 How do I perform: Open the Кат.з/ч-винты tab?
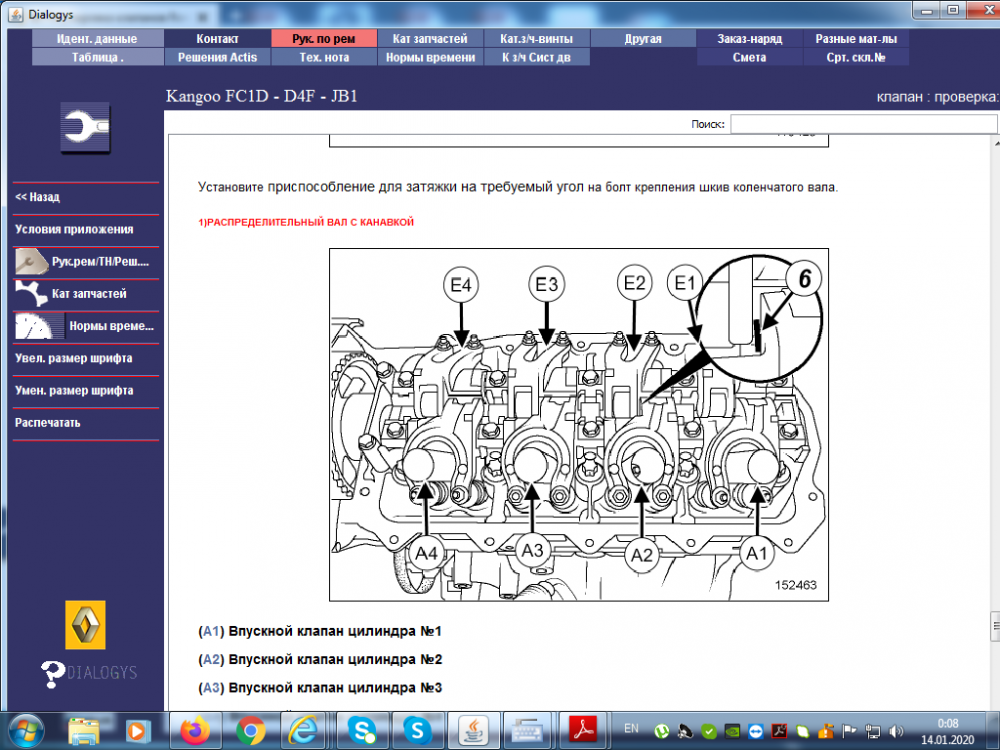click(x=536, y=38)
